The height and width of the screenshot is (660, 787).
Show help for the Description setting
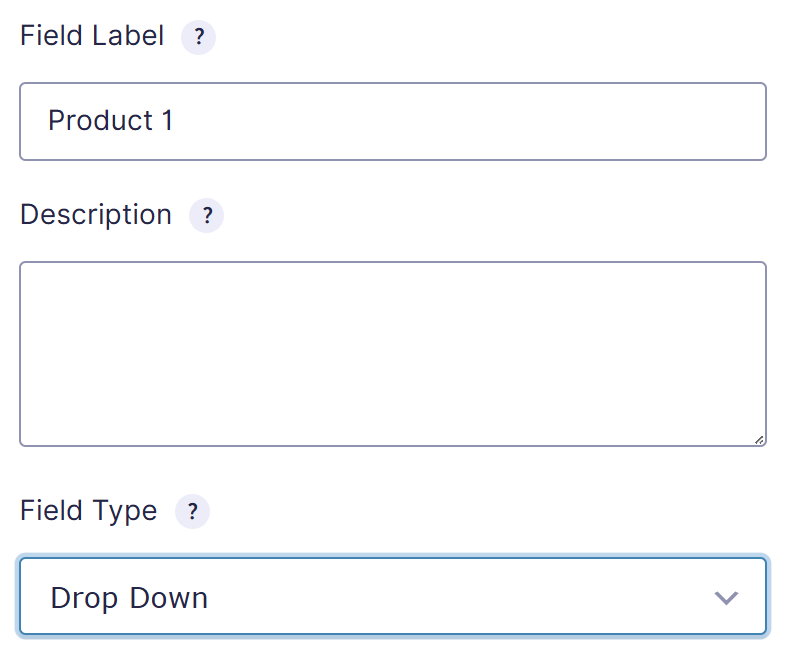(x=206, y=215)
